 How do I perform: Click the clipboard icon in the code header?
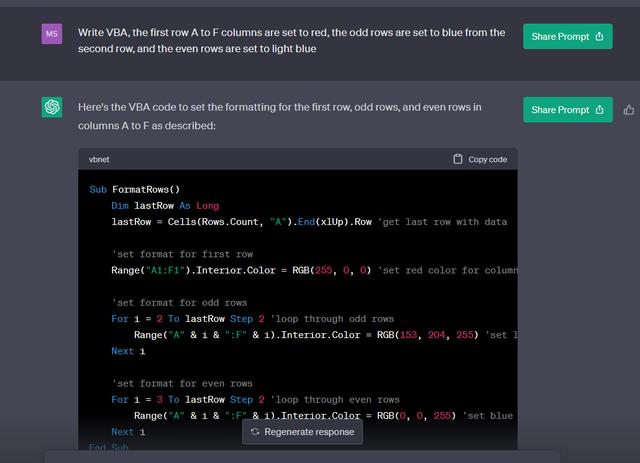(458, 159)
